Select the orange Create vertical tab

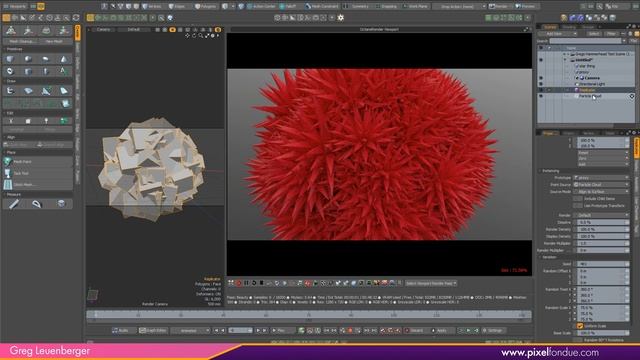78,33
